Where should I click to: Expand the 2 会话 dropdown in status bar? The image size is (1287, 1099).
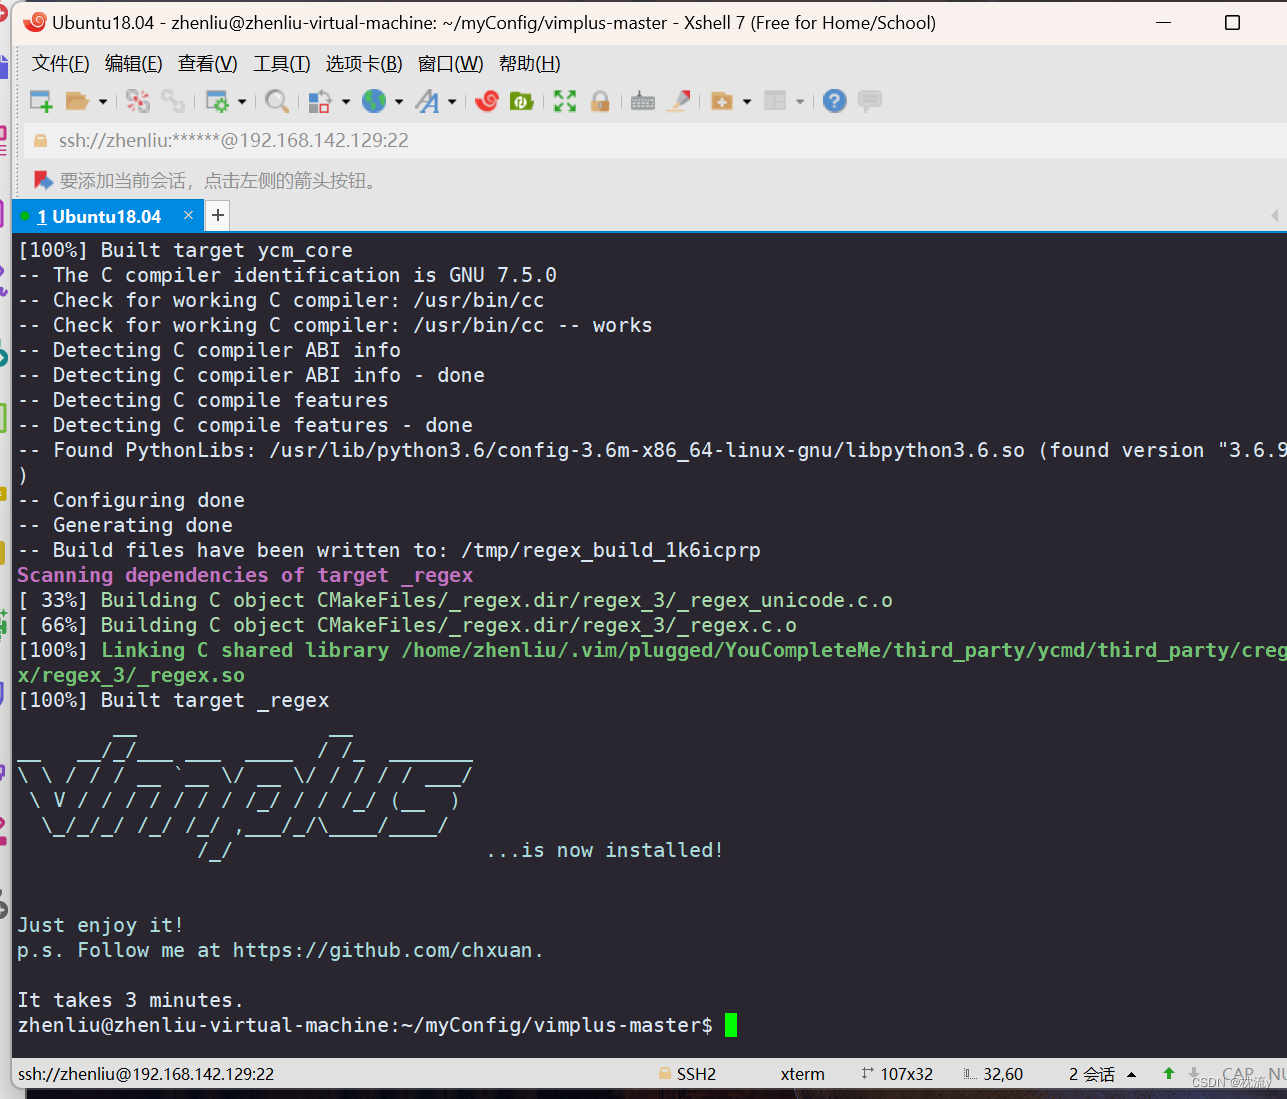pos(1131,1073)
